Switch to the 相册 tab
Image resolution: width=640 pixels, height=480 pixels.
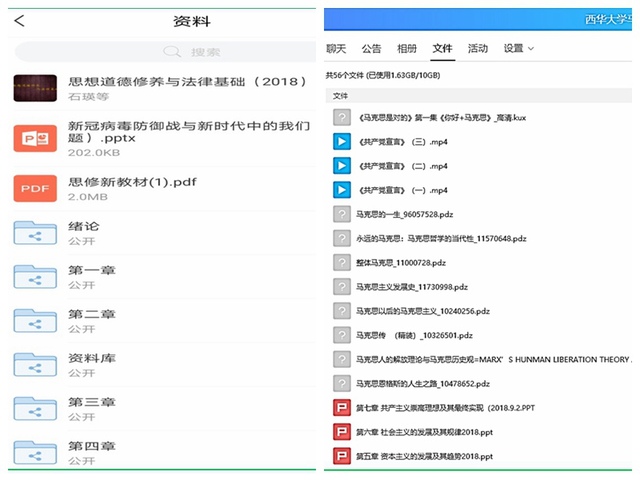(x=407, y=48)
